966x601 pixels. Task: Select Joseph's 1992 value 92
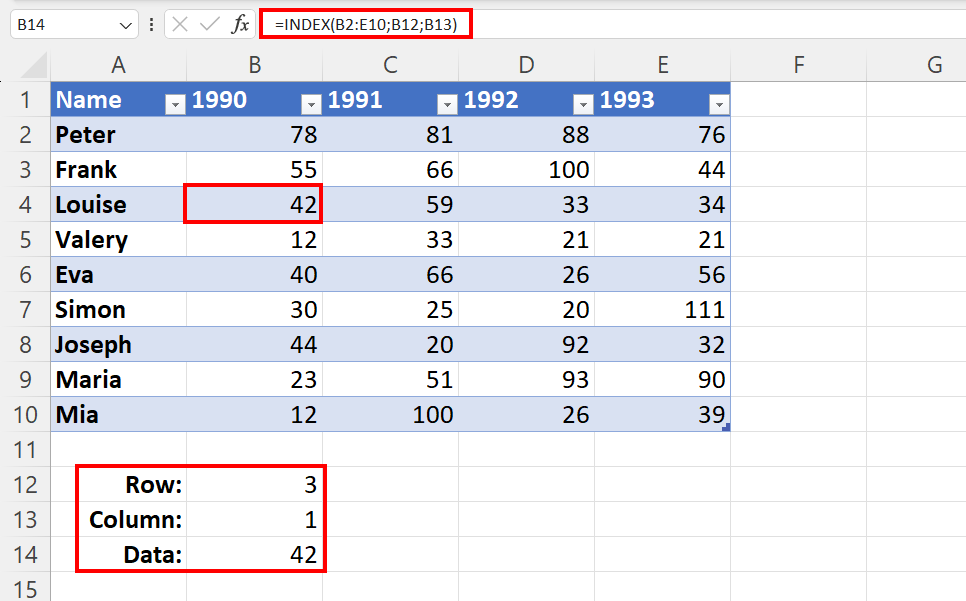pos(526,344)
